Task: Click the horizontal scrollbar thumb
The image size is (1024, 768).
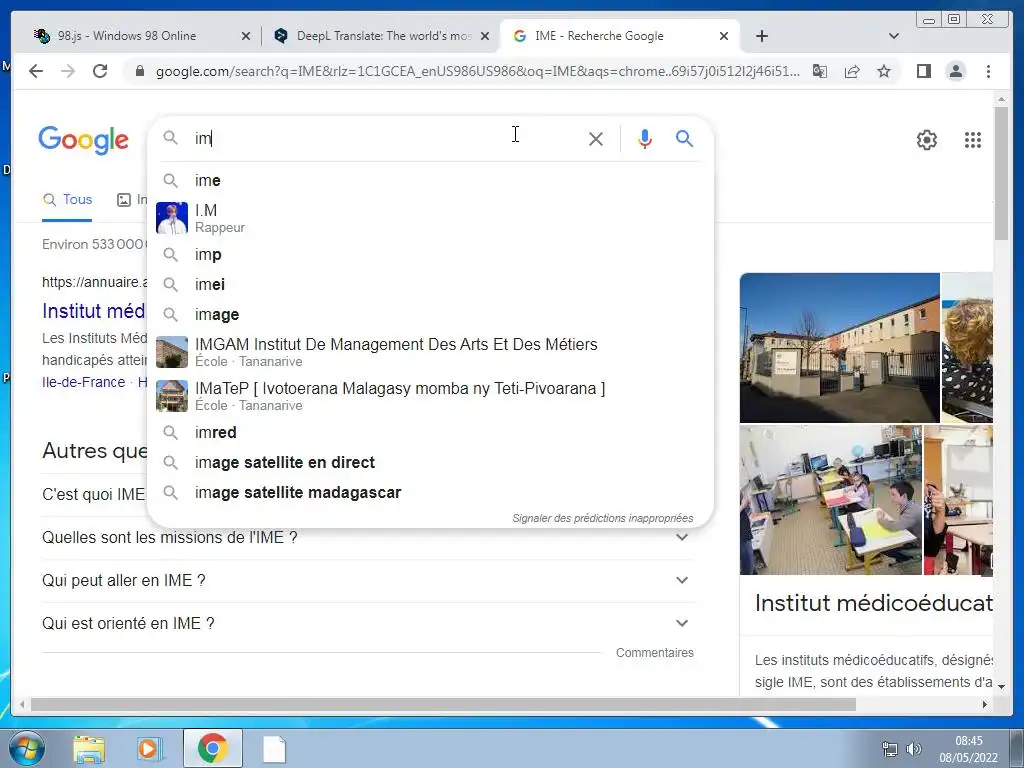Action: 443,704
